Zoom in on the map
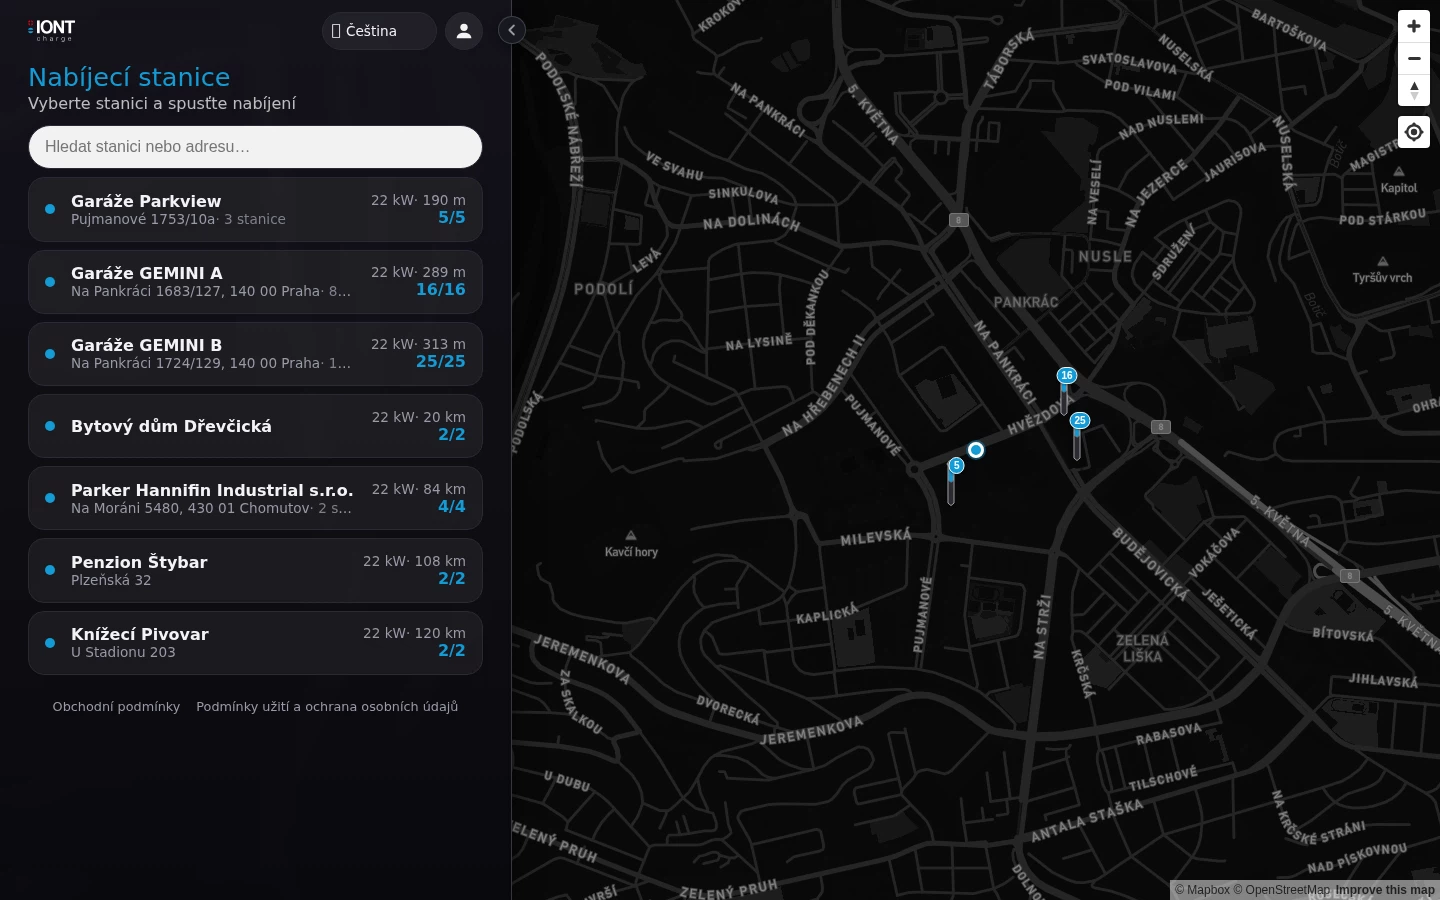Image resolution: width=1440 pixels, height=900 pixels. (1414, 27)
